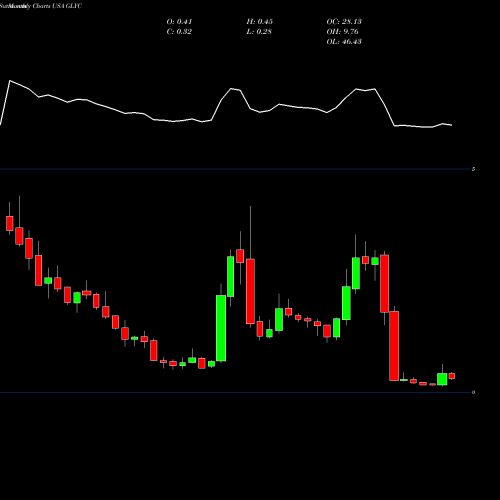Click the axis label 0 on the lower gridline
Screen dimensions: 500x500
click(473, 392)
